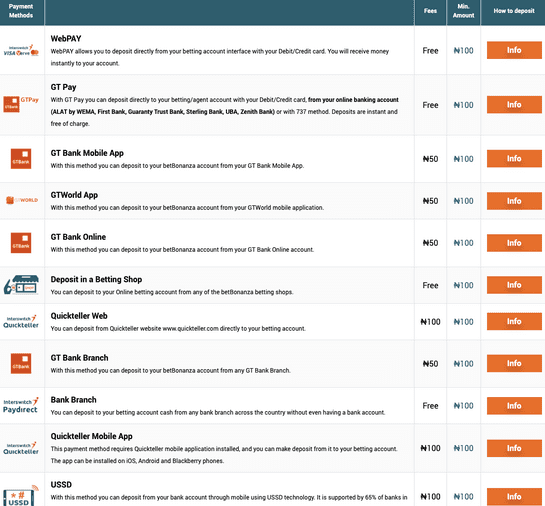This screenshot has width=545, height=506.
Task: Select the Bank Branch title
Action: 73,400
